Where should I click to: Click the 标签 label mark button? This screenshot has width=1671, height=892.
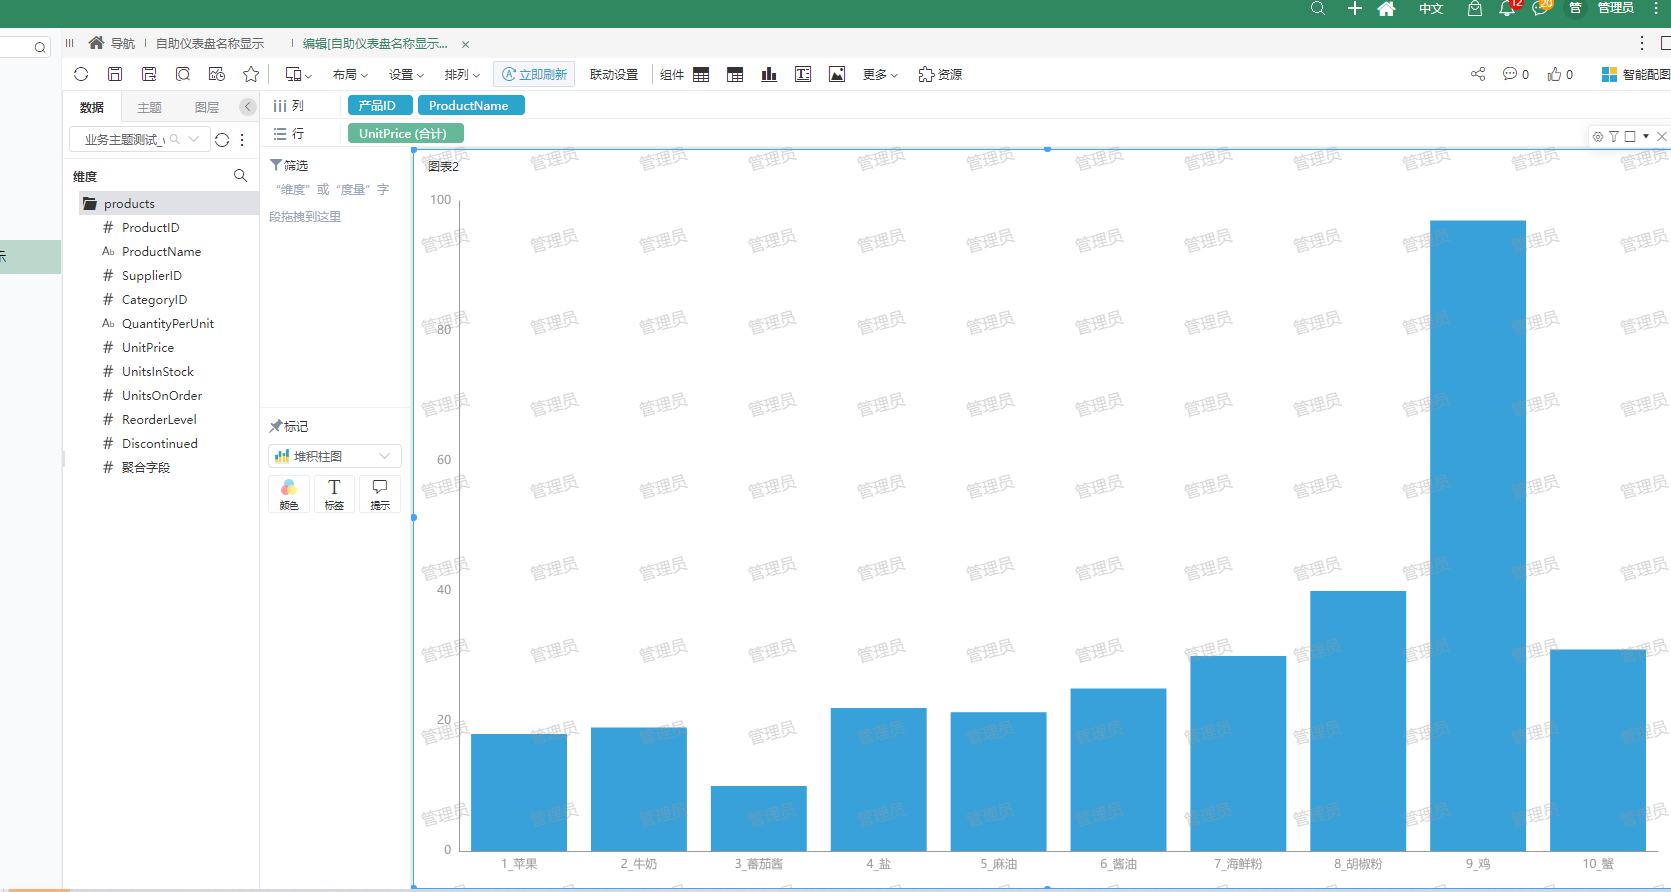(x=334, y=494)
